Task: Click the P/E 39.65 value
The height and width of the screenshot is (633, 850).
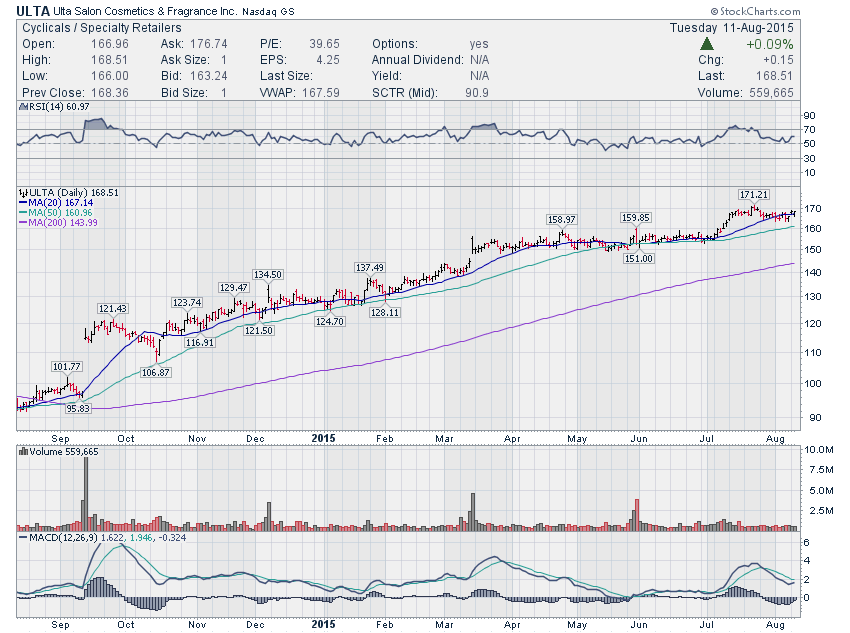Action: (x=324, y=44)
